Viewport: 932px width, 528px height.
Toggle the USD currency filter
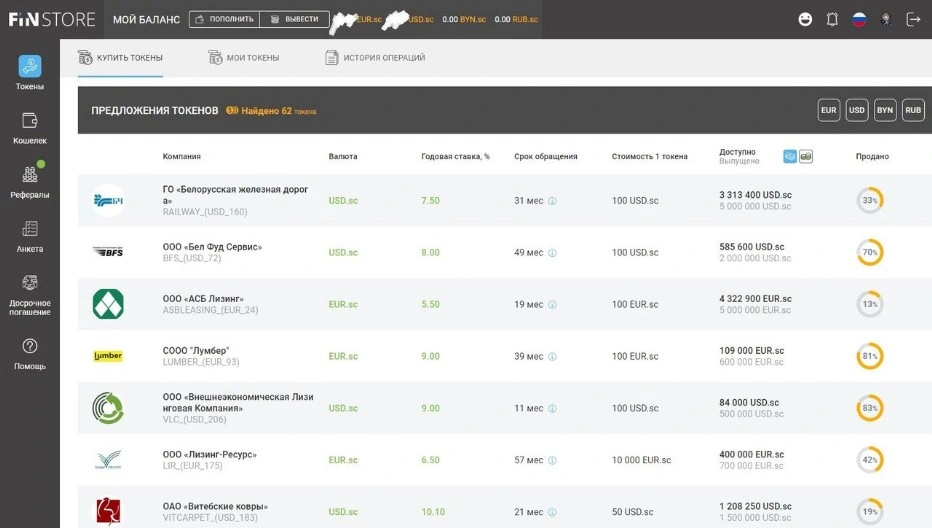point(856,110)
